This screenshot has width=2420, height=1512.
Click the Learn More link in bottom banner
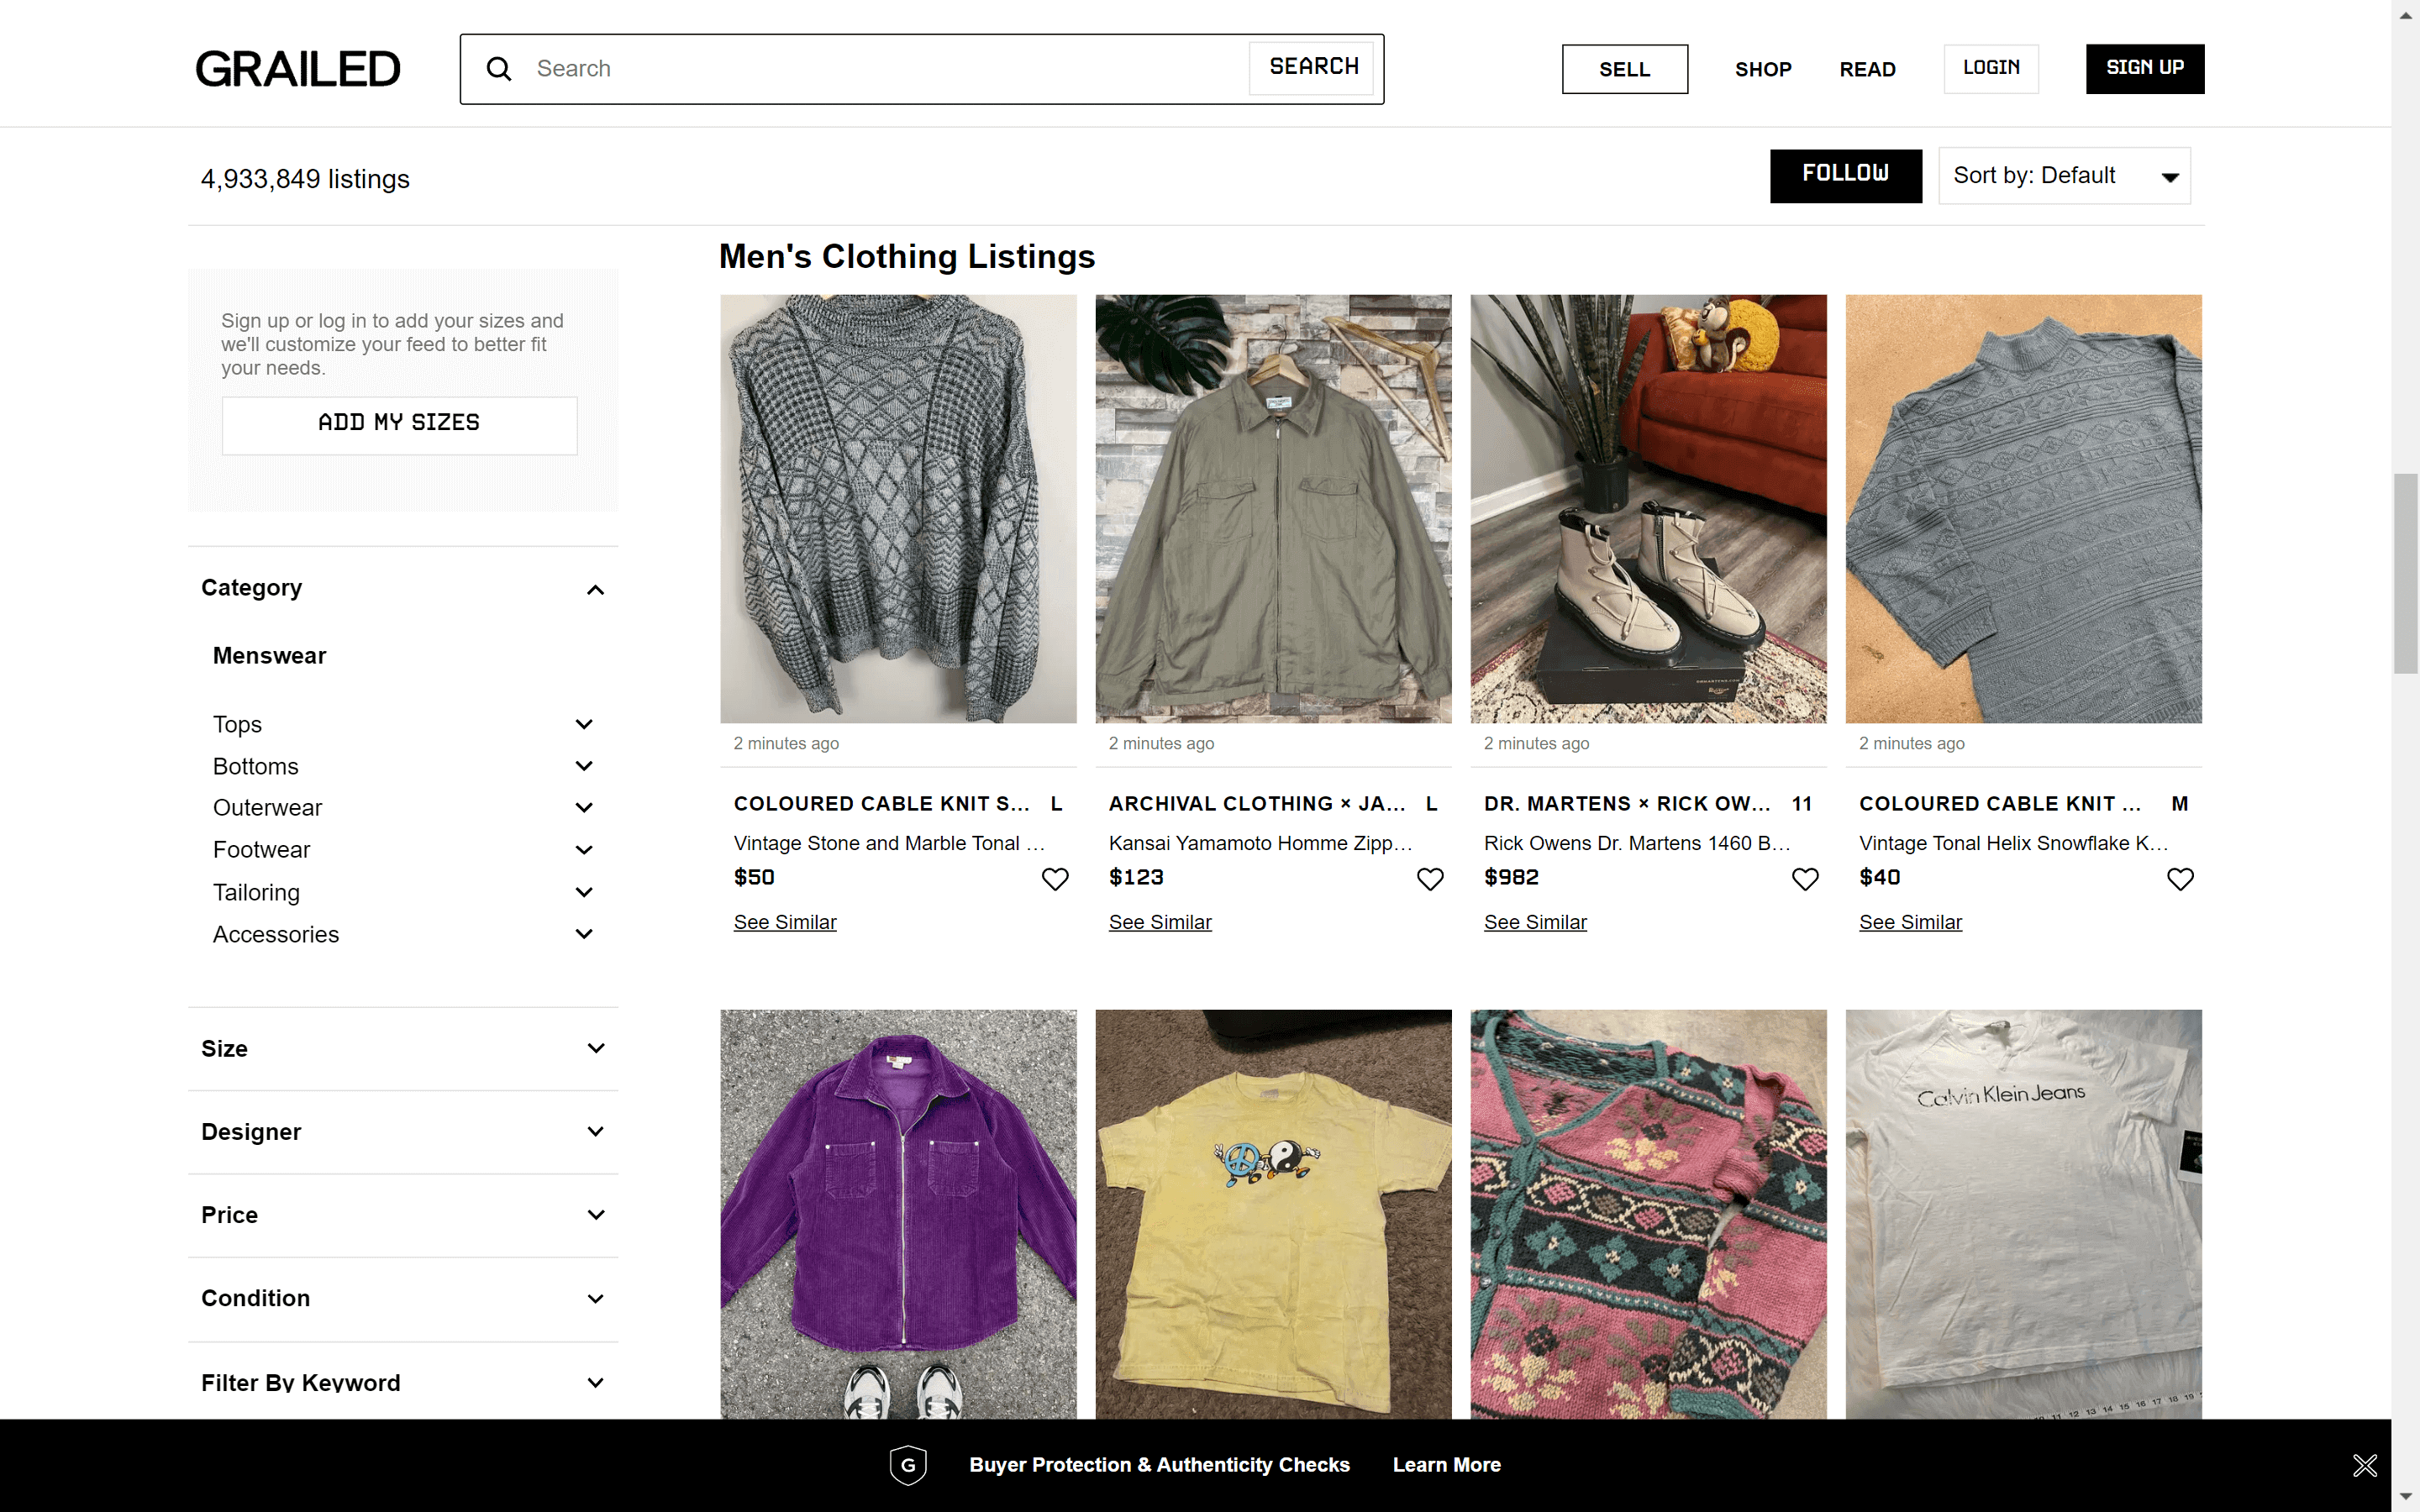(1445, 1464)
